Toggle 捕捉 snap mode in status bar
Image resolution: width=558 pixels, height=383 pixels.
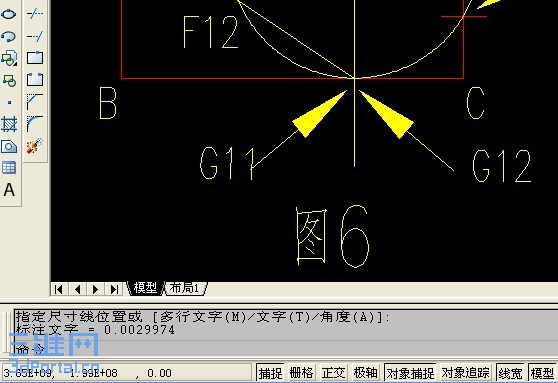270,373
